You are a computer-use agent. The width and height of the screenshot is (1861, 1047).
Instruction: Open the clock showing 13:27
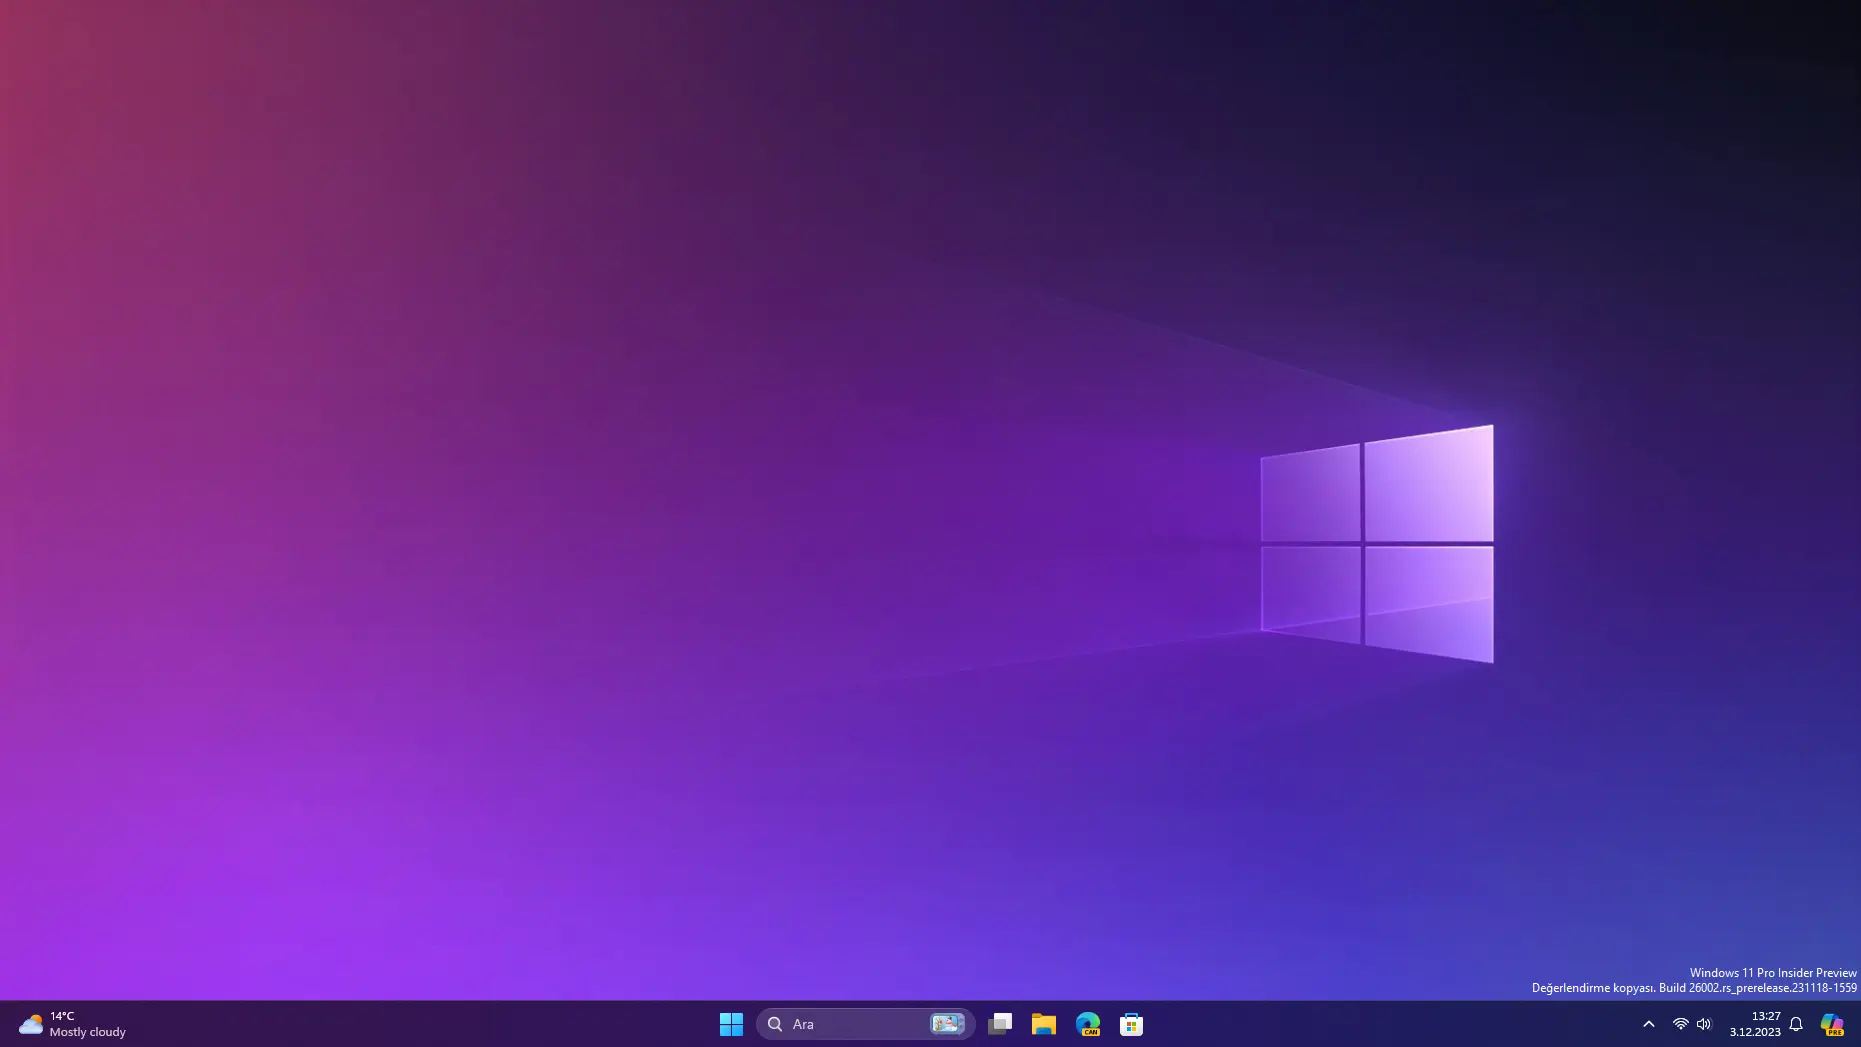pos(1766,1016)
